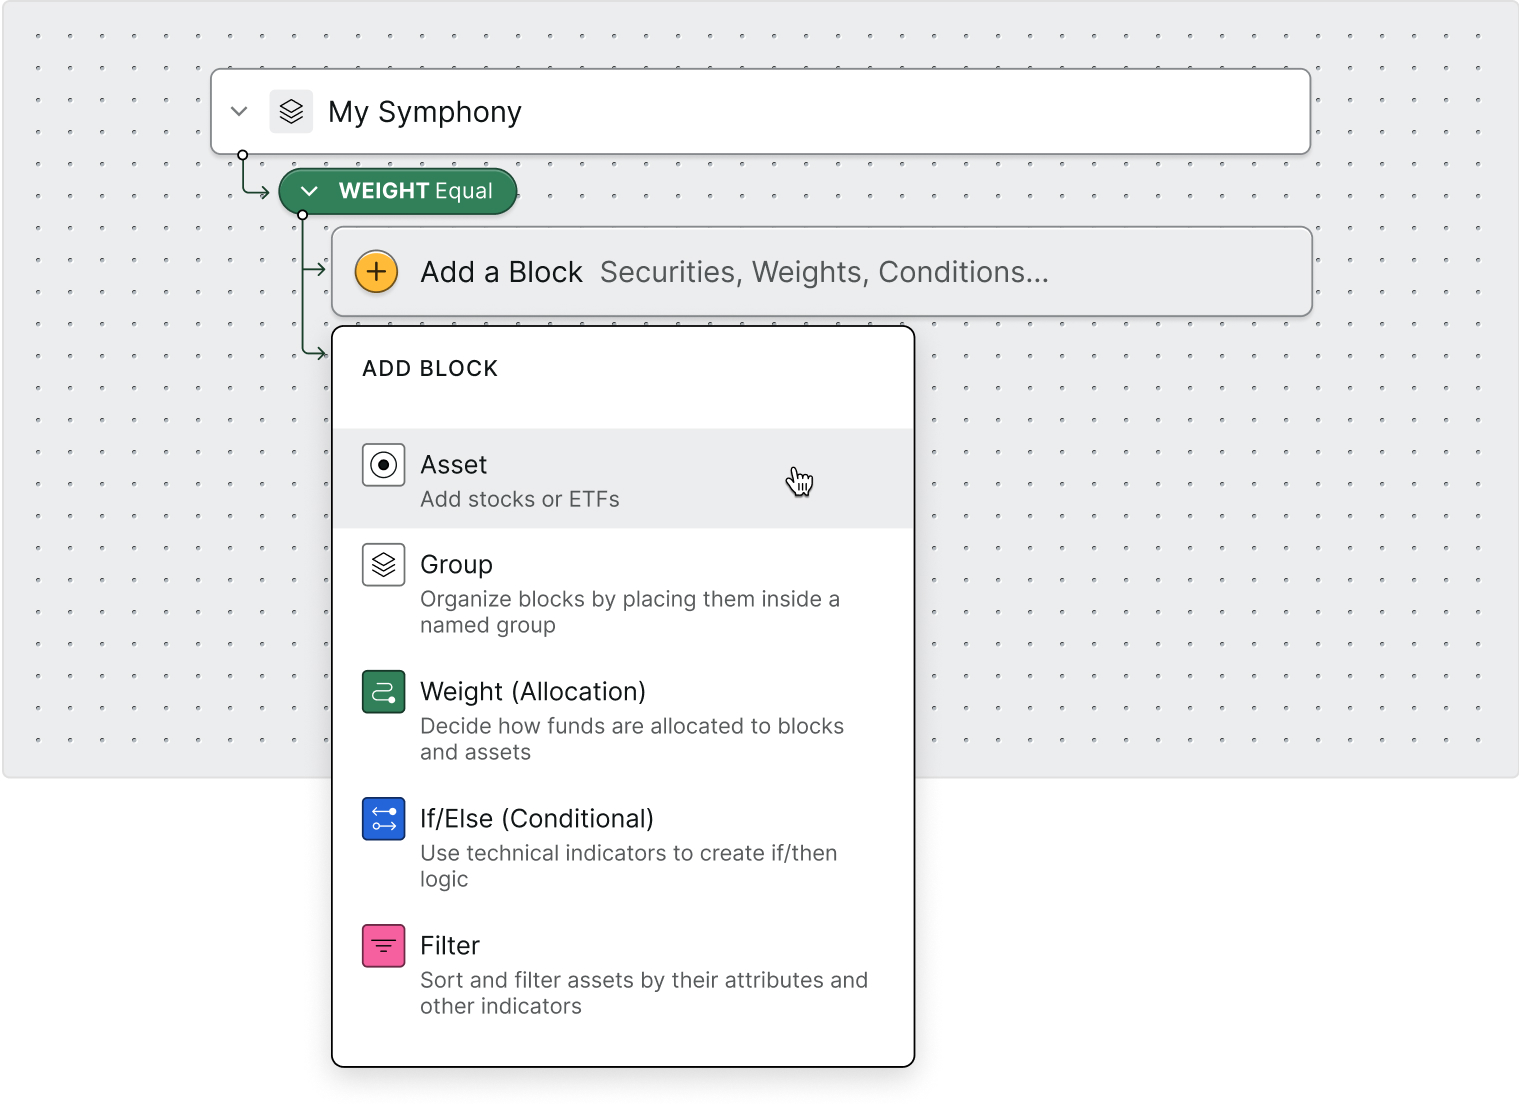Screen dimensions: 1519x1110
Task: Click the Add a Block bar
Action: pos(822,272)
